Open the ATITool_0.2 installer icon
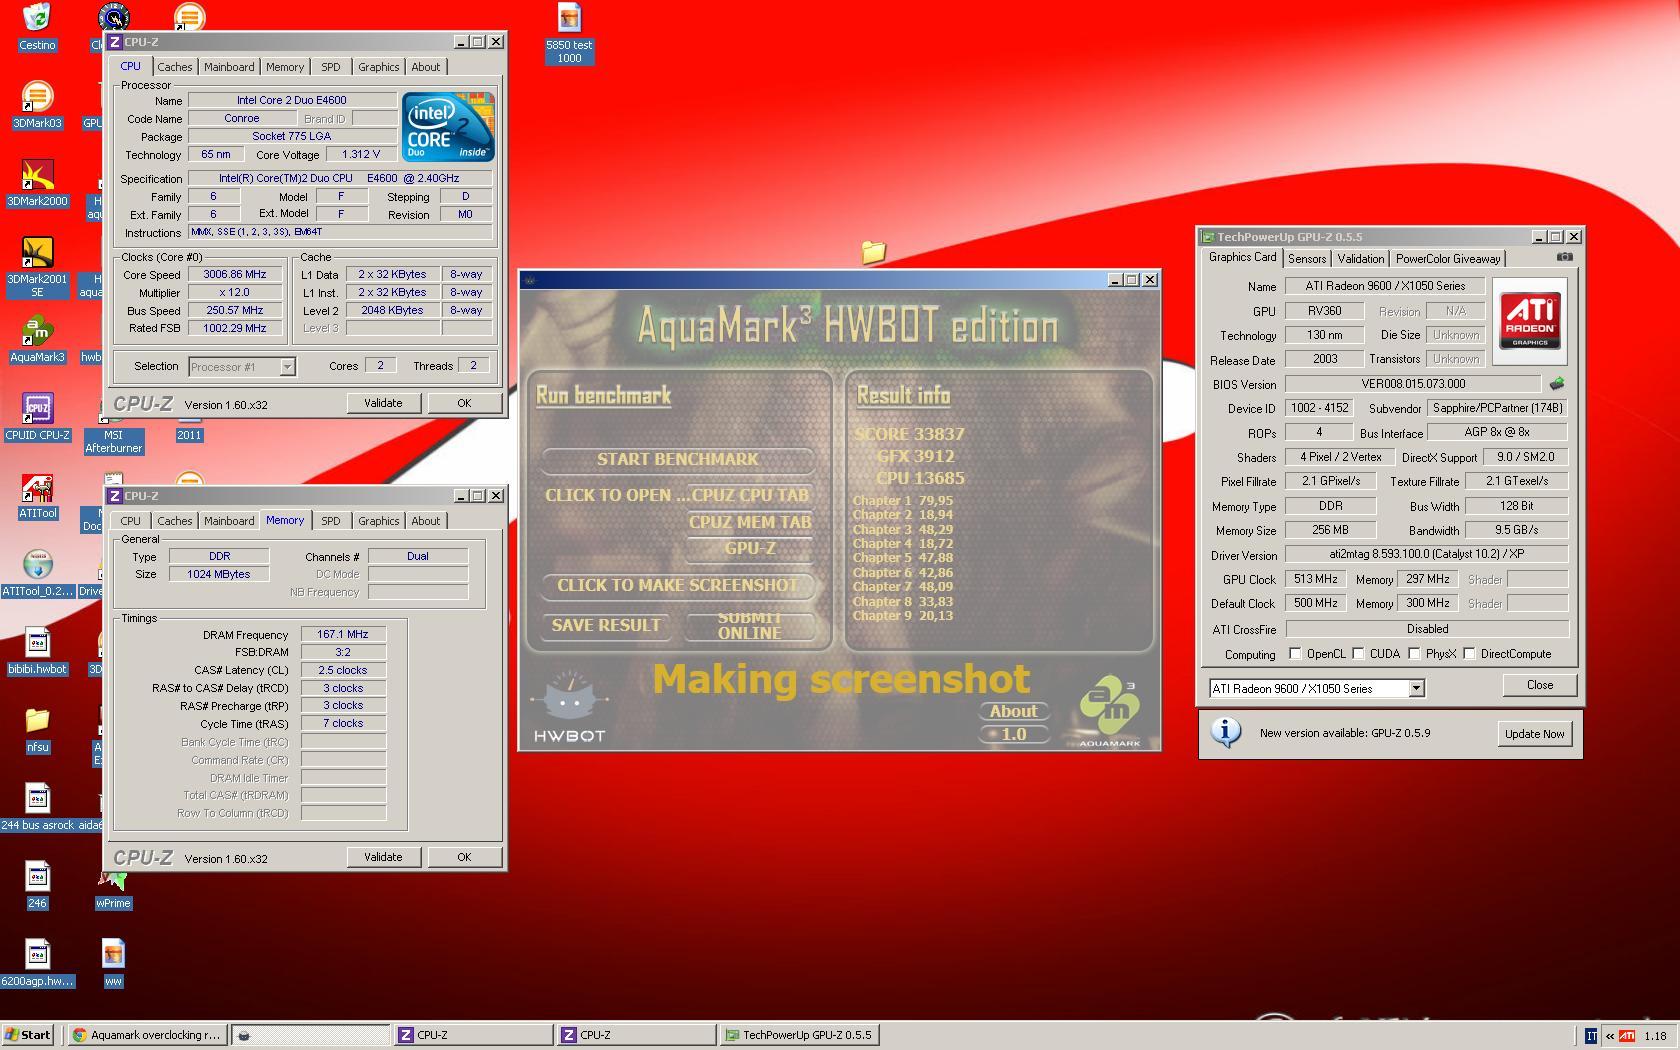Image resolution: width=1680 pixels, height=1050 pixels. pyautogui.click(x=37, y=565)
